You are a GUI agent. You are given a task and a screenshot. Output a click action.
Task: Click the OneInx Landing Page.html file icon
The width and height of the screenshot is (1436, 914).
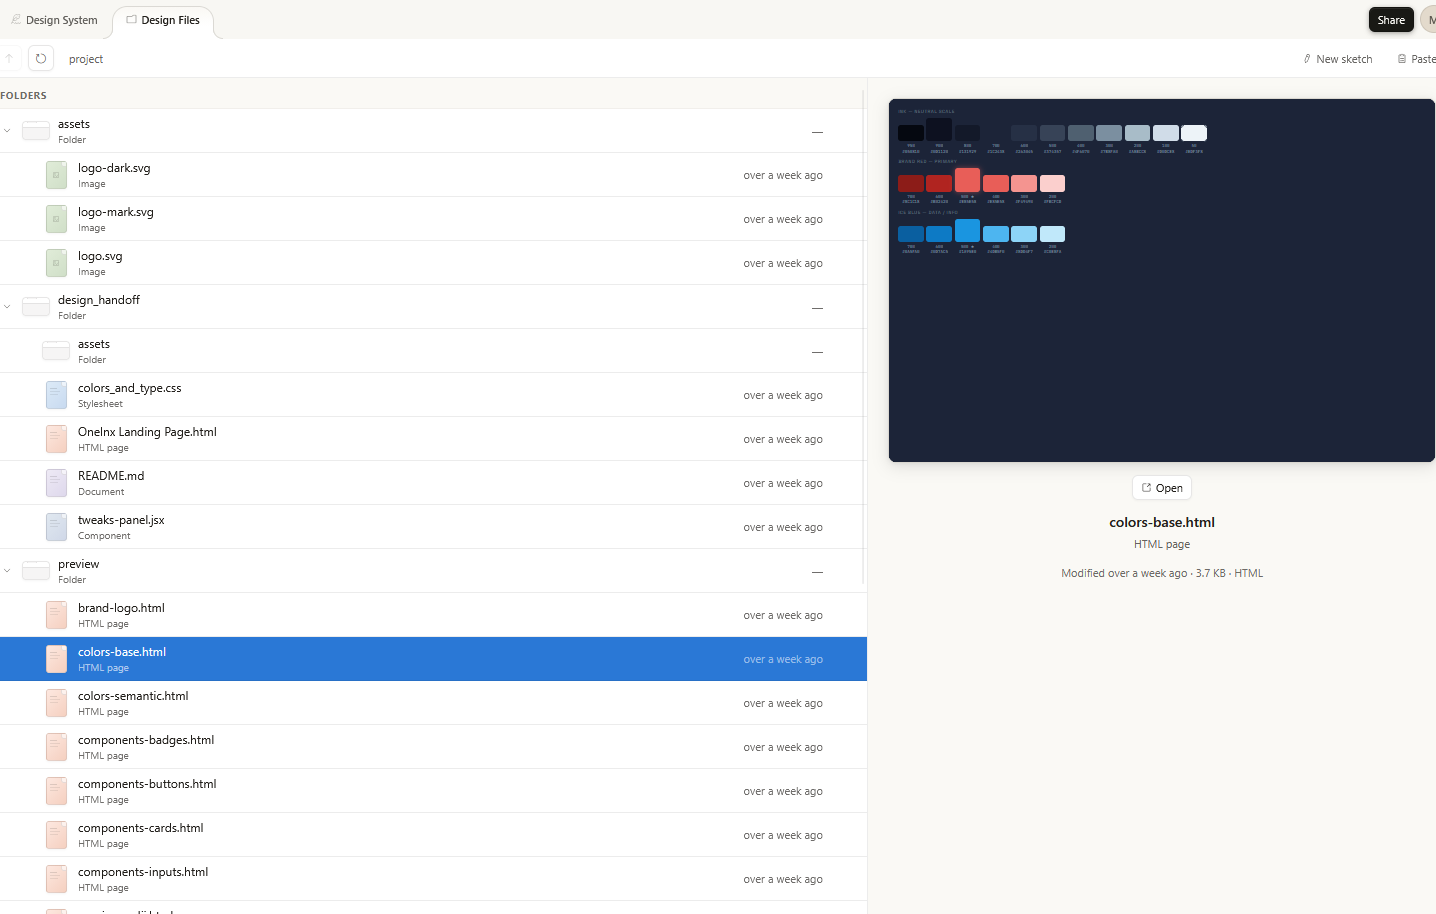point(56,439)
